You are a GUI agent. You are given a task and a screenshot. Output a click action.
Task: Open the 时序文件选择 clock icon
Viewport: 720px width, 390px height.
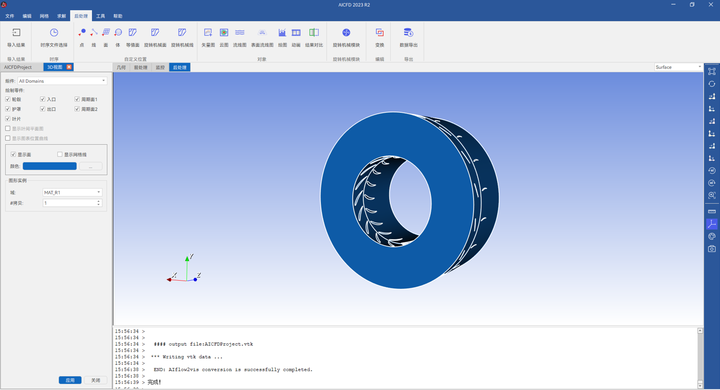click(x=54, y=33)
